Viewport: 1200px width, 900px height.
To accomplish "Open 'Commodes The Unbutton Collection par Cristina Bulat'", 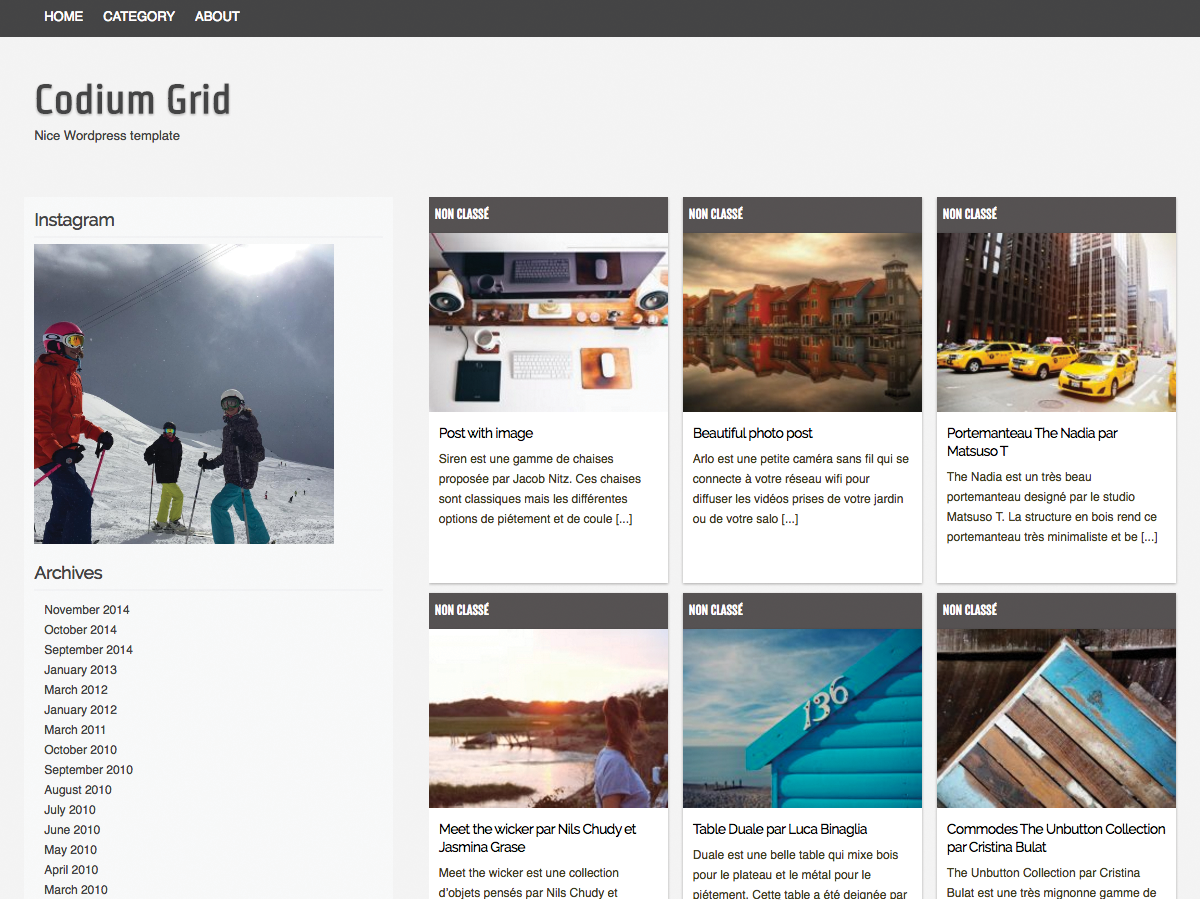I will click(1055, 838).
